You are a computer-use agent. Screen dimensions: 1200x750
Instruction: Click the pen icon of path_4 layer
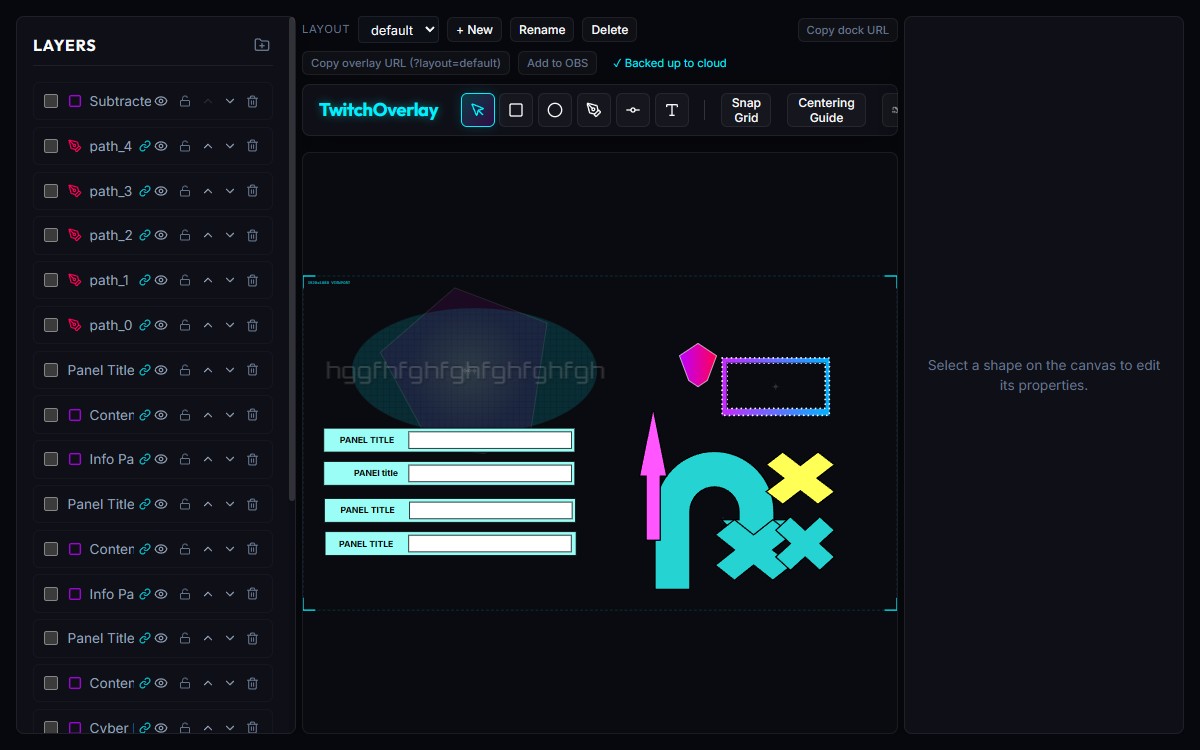click(x=75, y=146)
